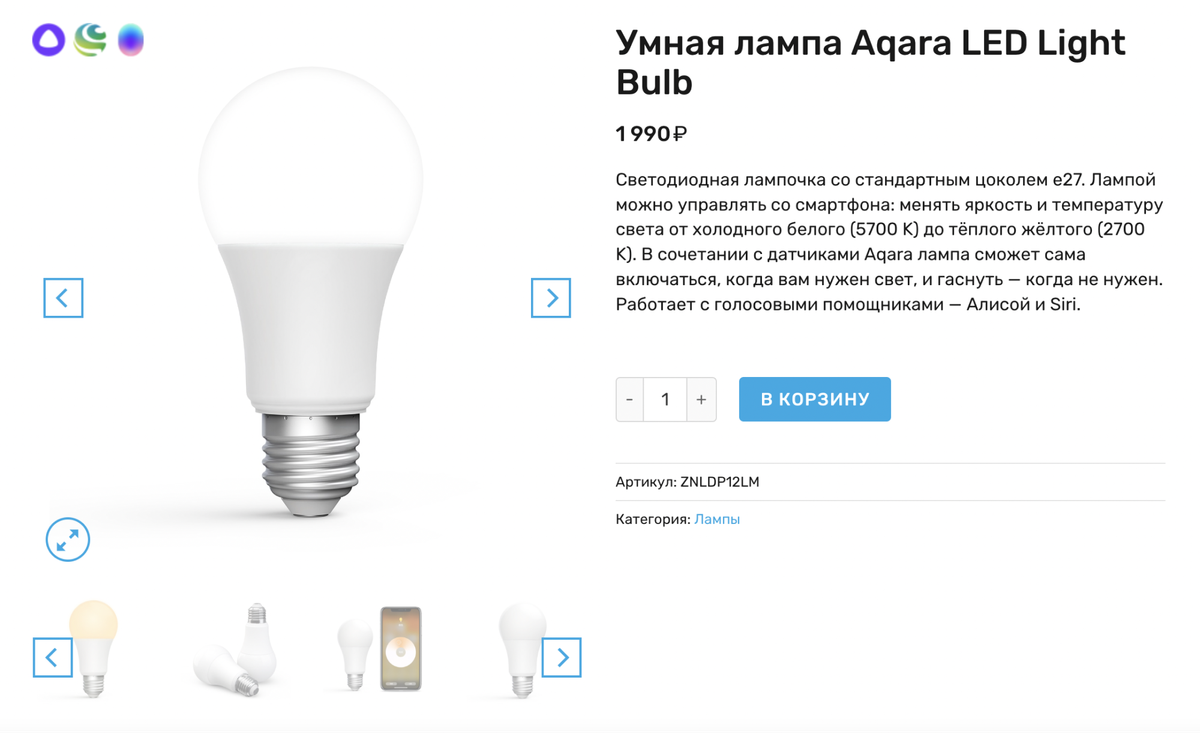The height and width of the screenshot is (733, 1200).
Task: Select the two-bulbs thumbnail
Action: coord(236,649)
